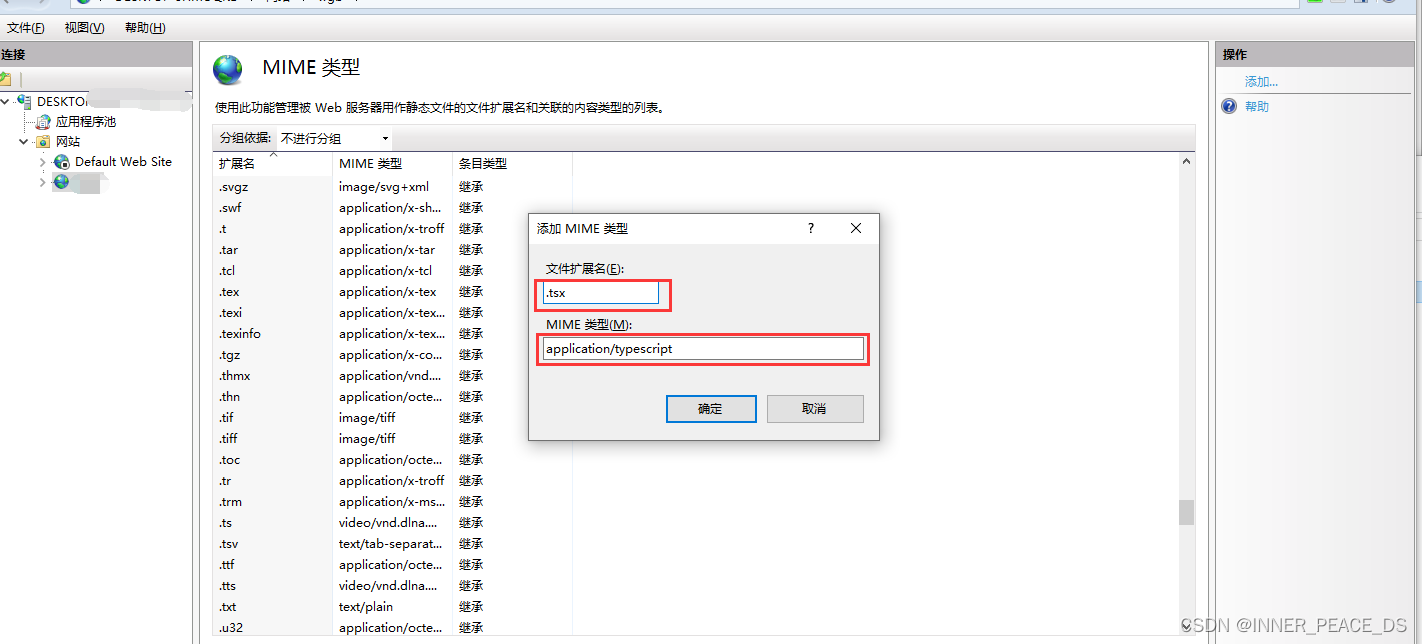
Task: Select the .tif row
Action: click(x=393, y=418)
